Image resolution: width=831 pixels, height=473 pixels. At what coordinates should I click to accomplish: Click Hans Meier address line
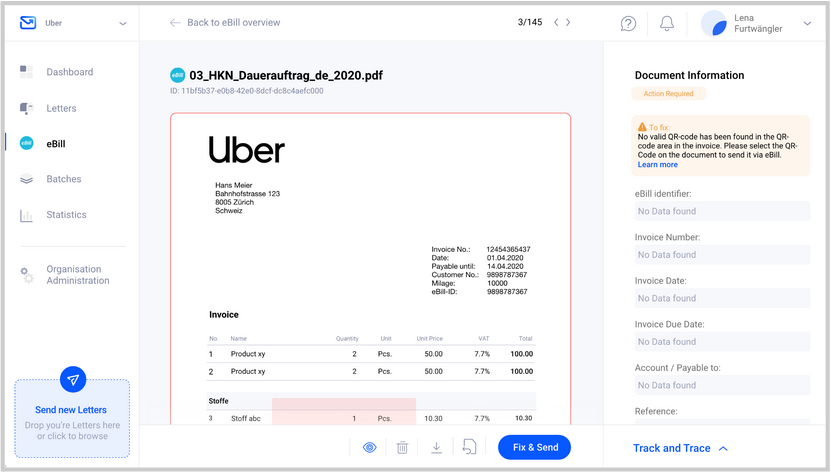(234, 185)
